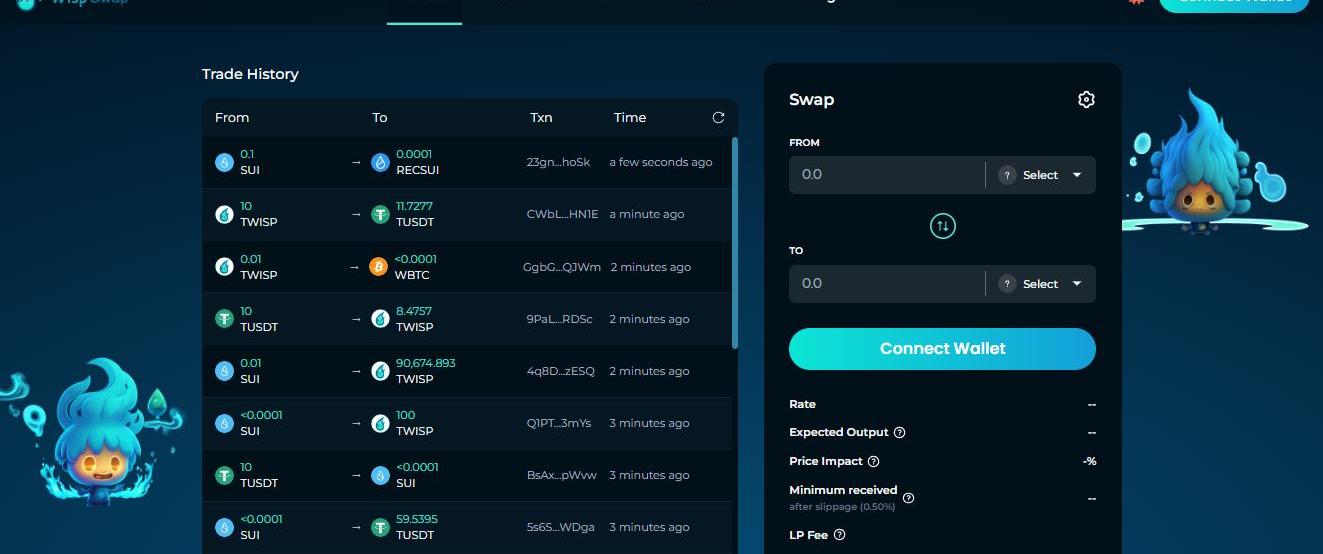Click the TO amount input field
The width and height of the screenshot is (1323, 554).
[885, 284]
